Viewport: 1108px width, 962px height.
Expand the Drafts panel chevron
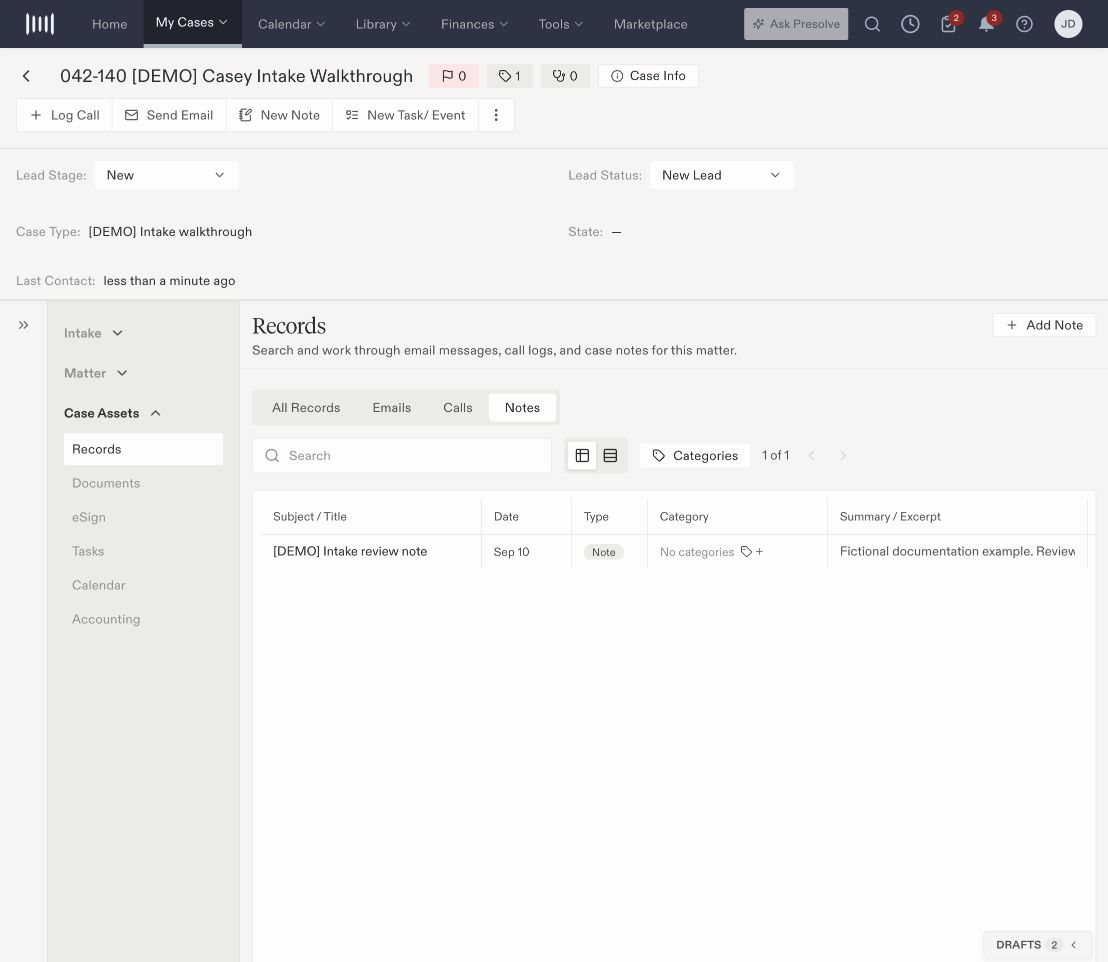(x=1073, y=945)
